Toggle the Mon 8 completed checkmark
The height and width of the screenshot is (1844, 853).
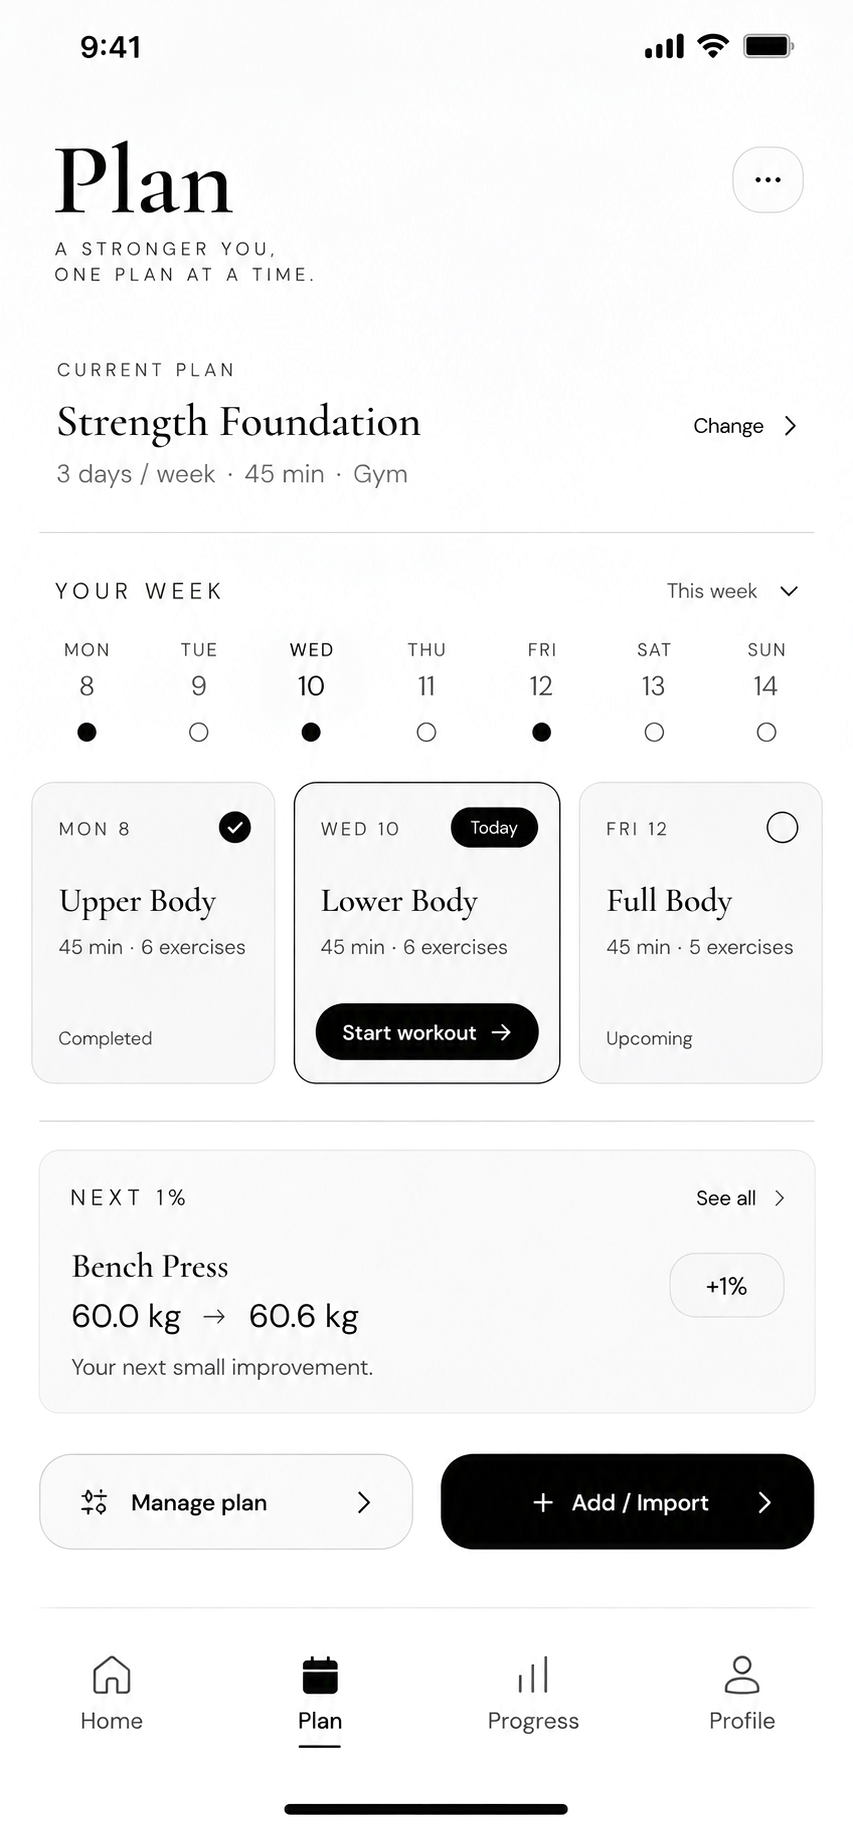235,828
